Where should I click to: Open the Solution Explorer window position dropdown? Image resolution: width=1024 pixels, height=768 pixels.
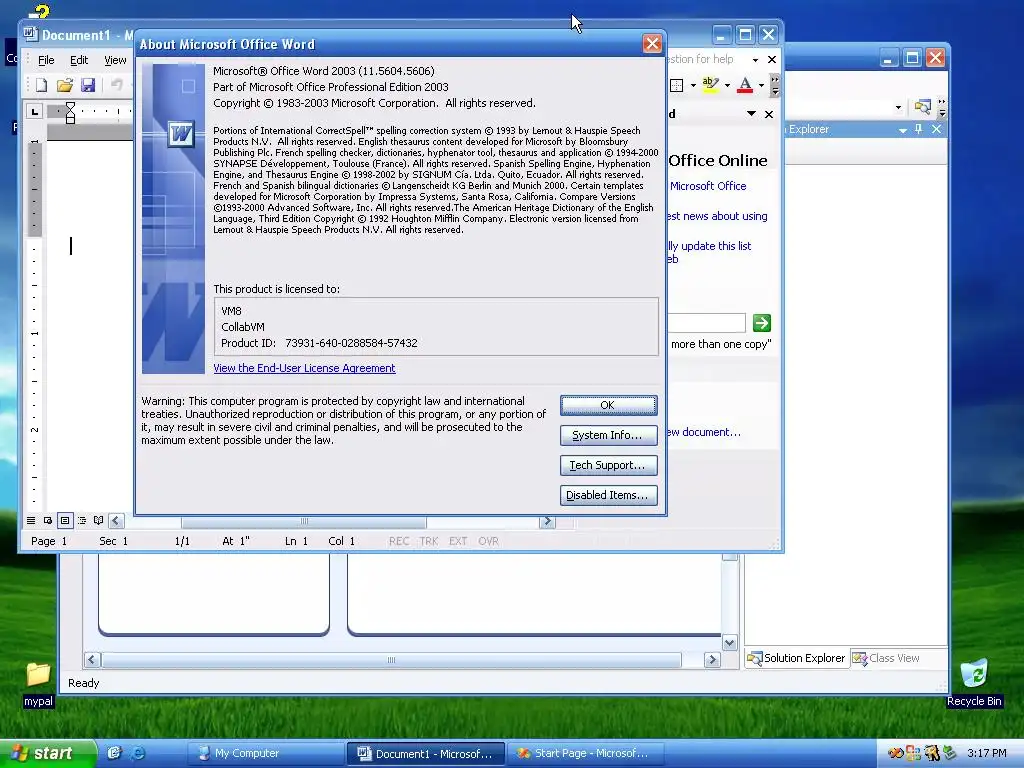point(903,130)
